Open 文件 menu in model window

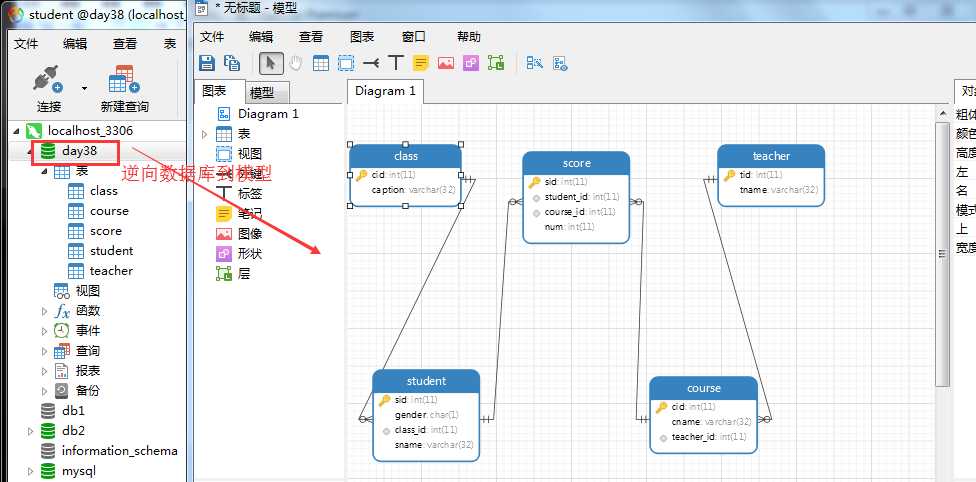212,37
